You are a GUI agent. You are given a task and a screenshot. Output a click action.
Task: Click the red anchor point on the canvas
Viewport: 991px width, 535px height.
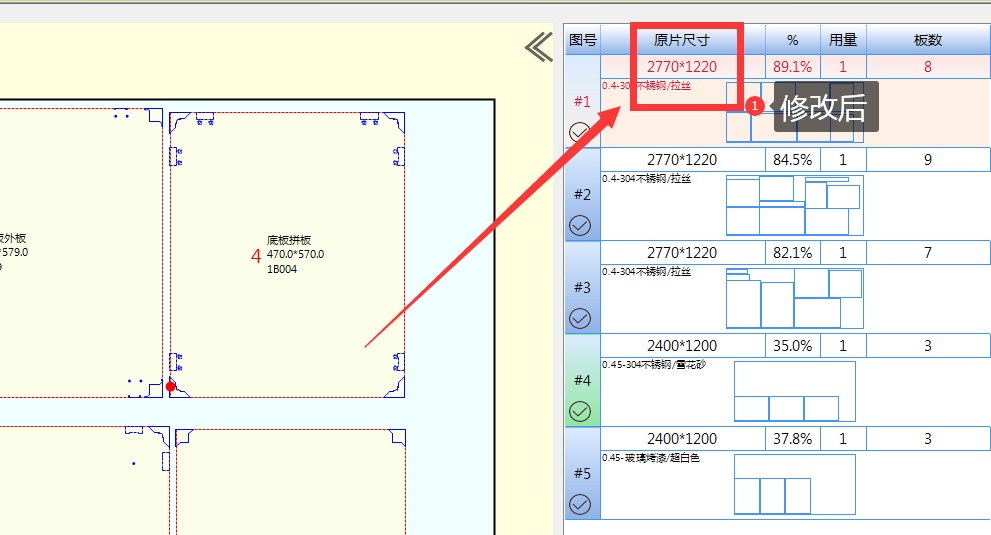[x=170, y=386]
